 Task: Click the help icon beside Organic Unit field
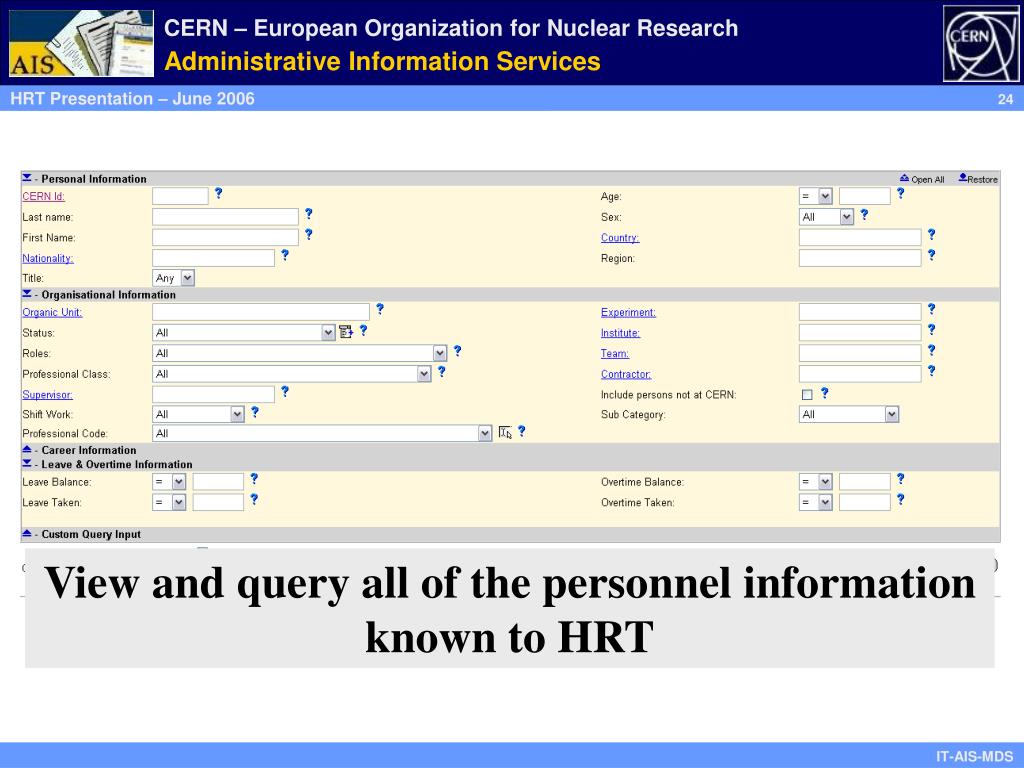click(380, 309)
